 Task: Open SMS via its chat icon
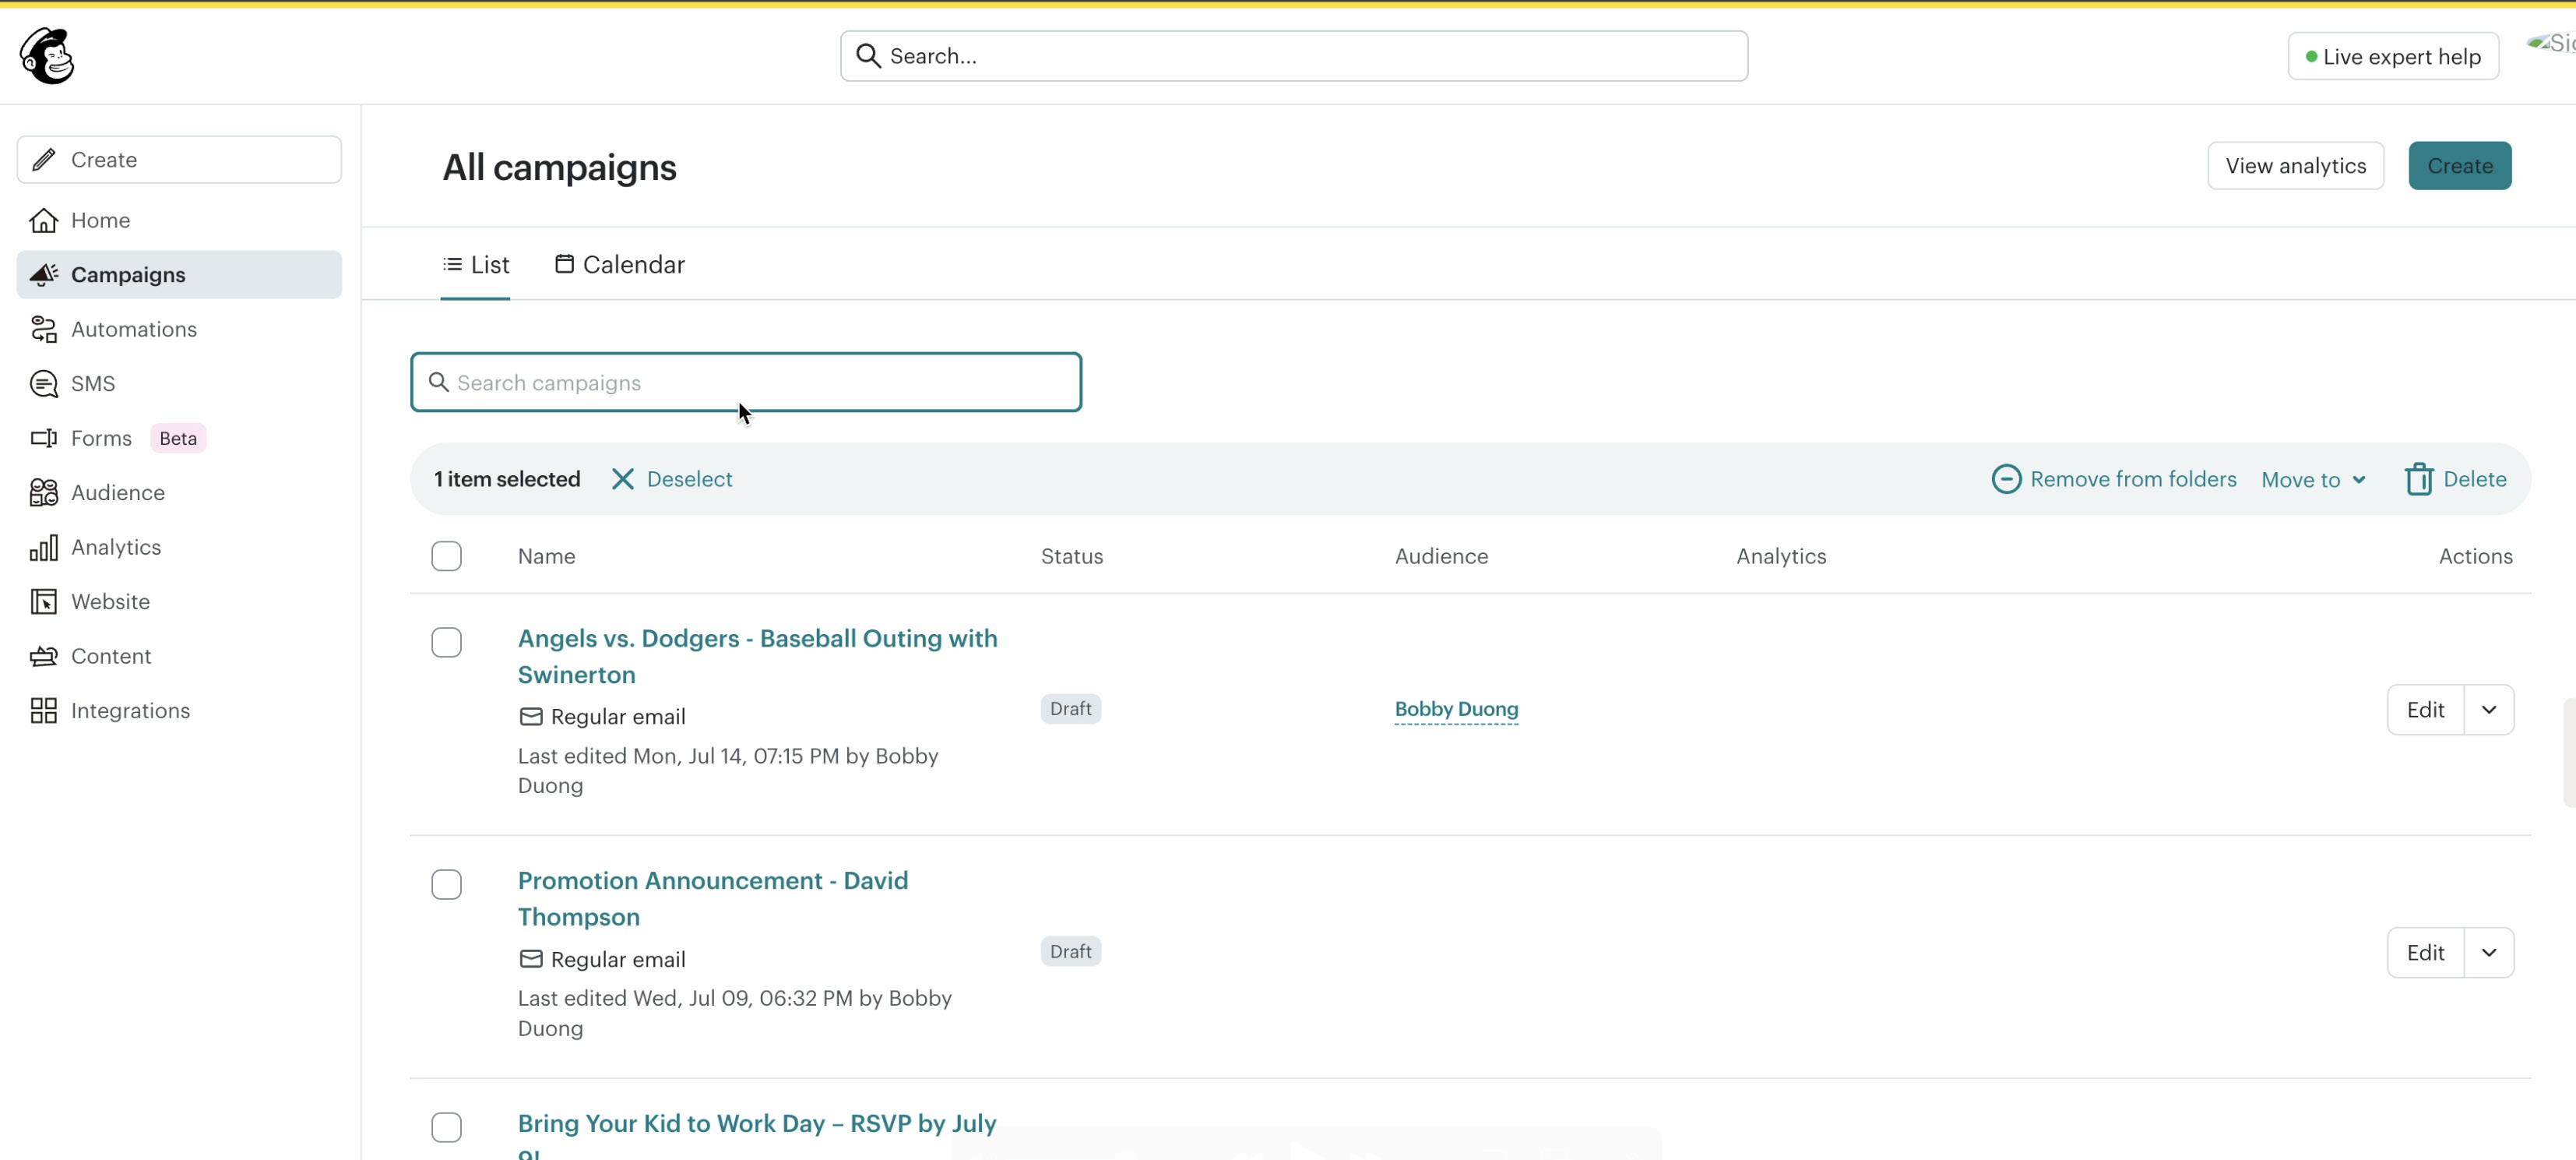(43, 384)
